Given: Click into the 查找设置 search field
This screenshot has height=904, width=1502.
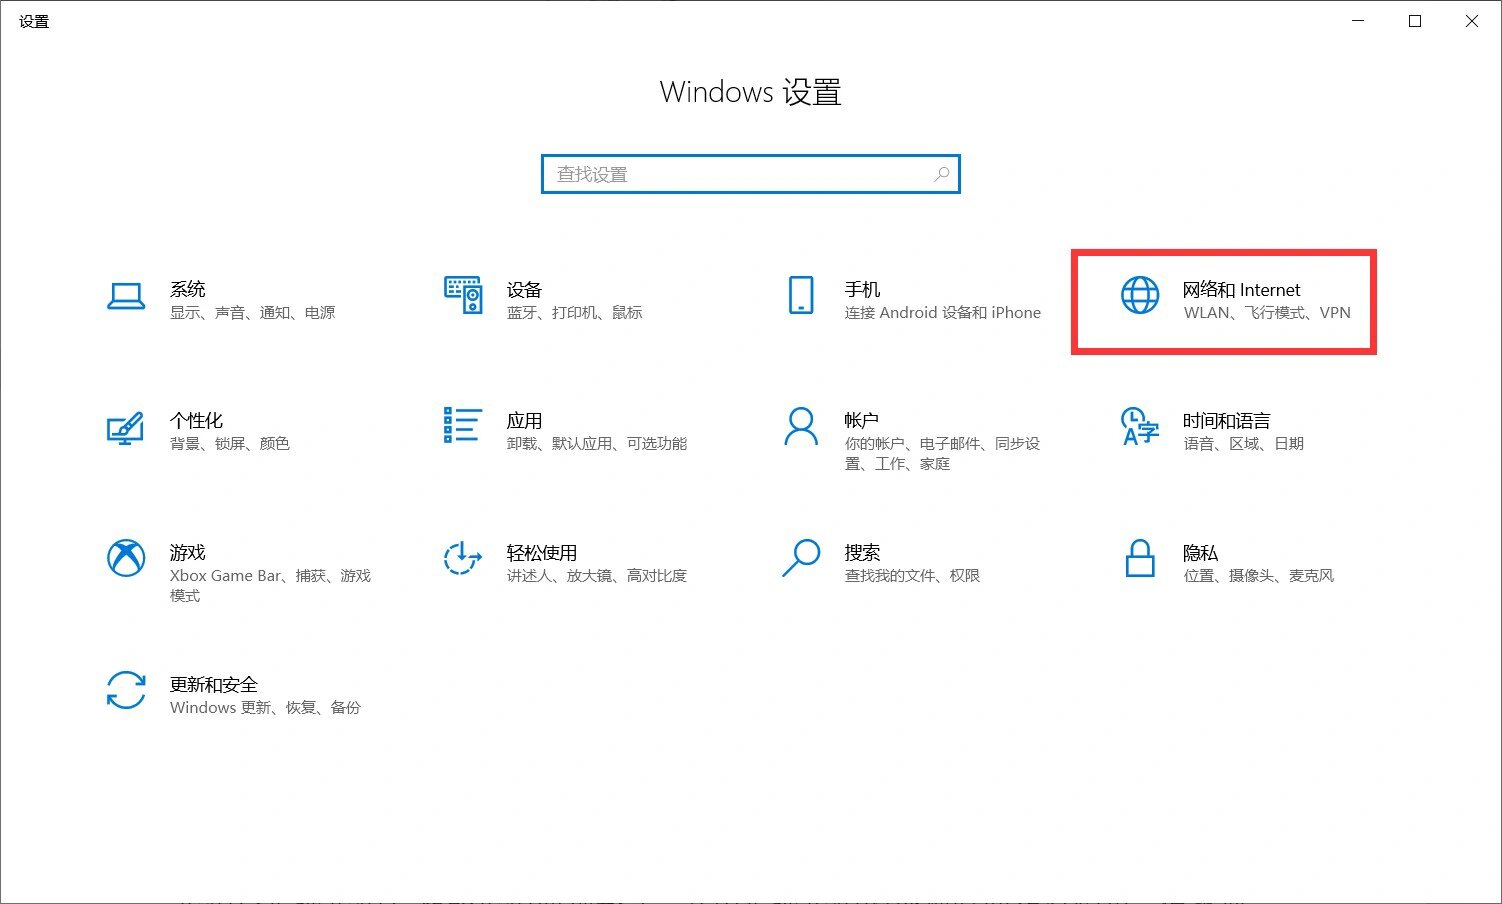Looking at the screenshot, I should (751, 174).
